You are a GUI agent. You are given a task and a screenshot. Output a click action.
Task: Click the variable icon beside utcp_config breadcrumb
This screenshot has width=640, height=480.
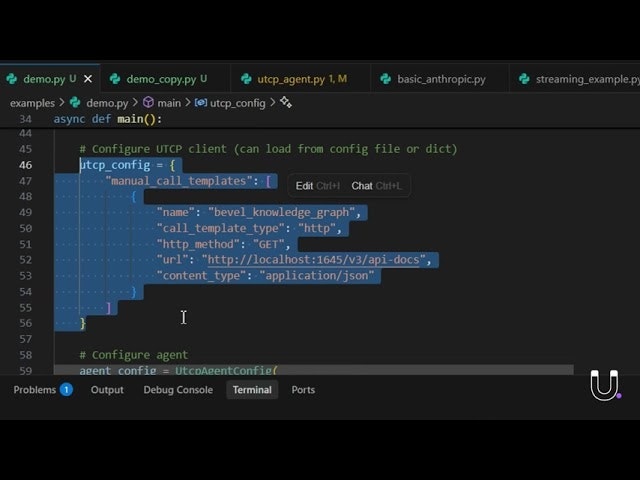tap(200, 102)
